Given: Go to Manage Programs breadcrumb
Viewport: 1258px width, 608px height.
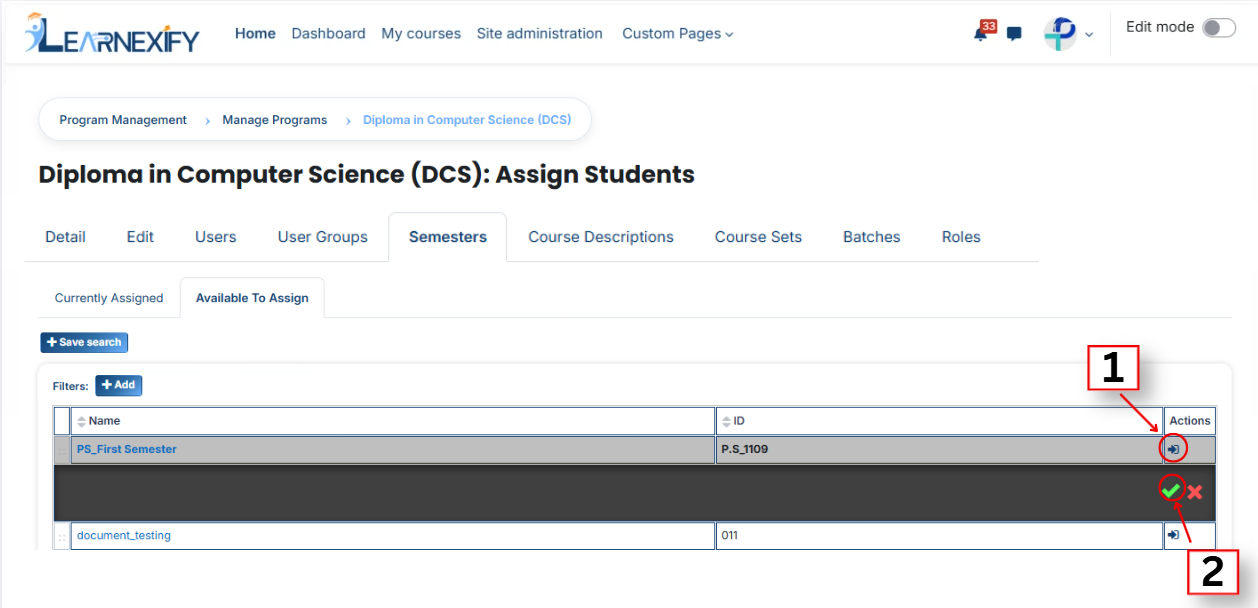Looking at the screenshot, I should [275, 120].
